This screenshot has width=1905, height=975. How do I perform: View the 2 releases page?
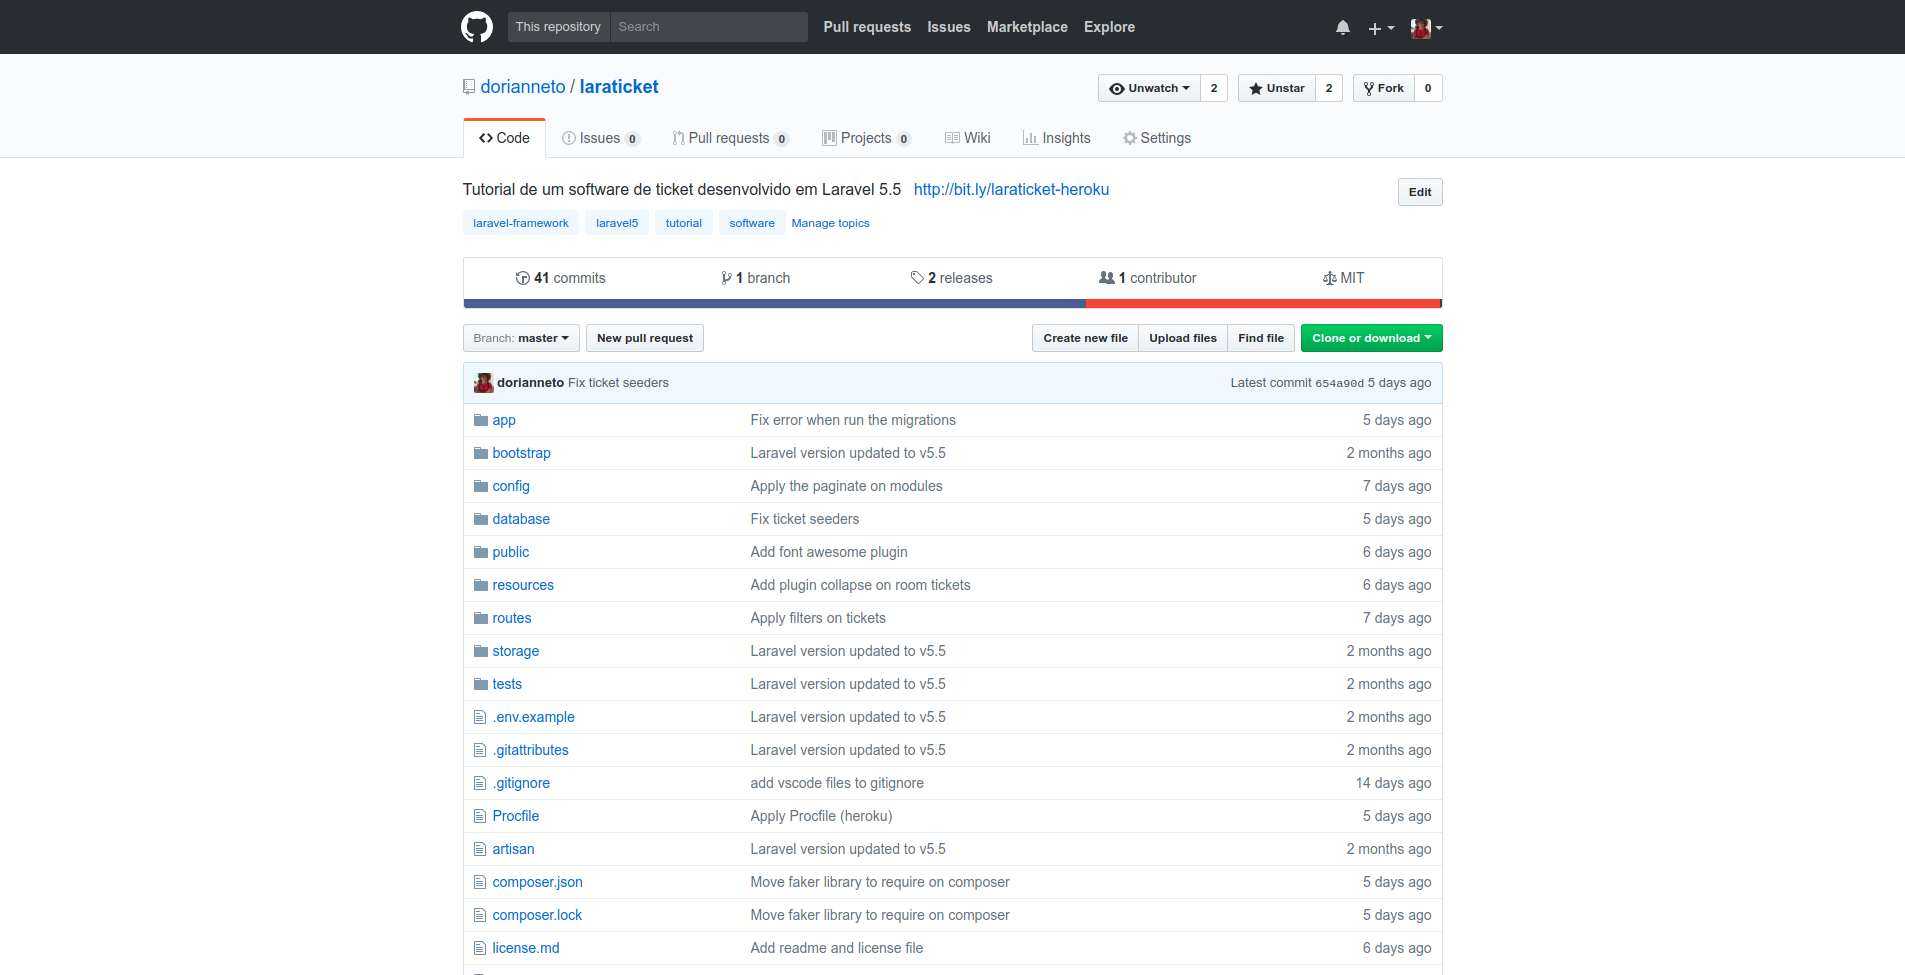pos(951,278)
